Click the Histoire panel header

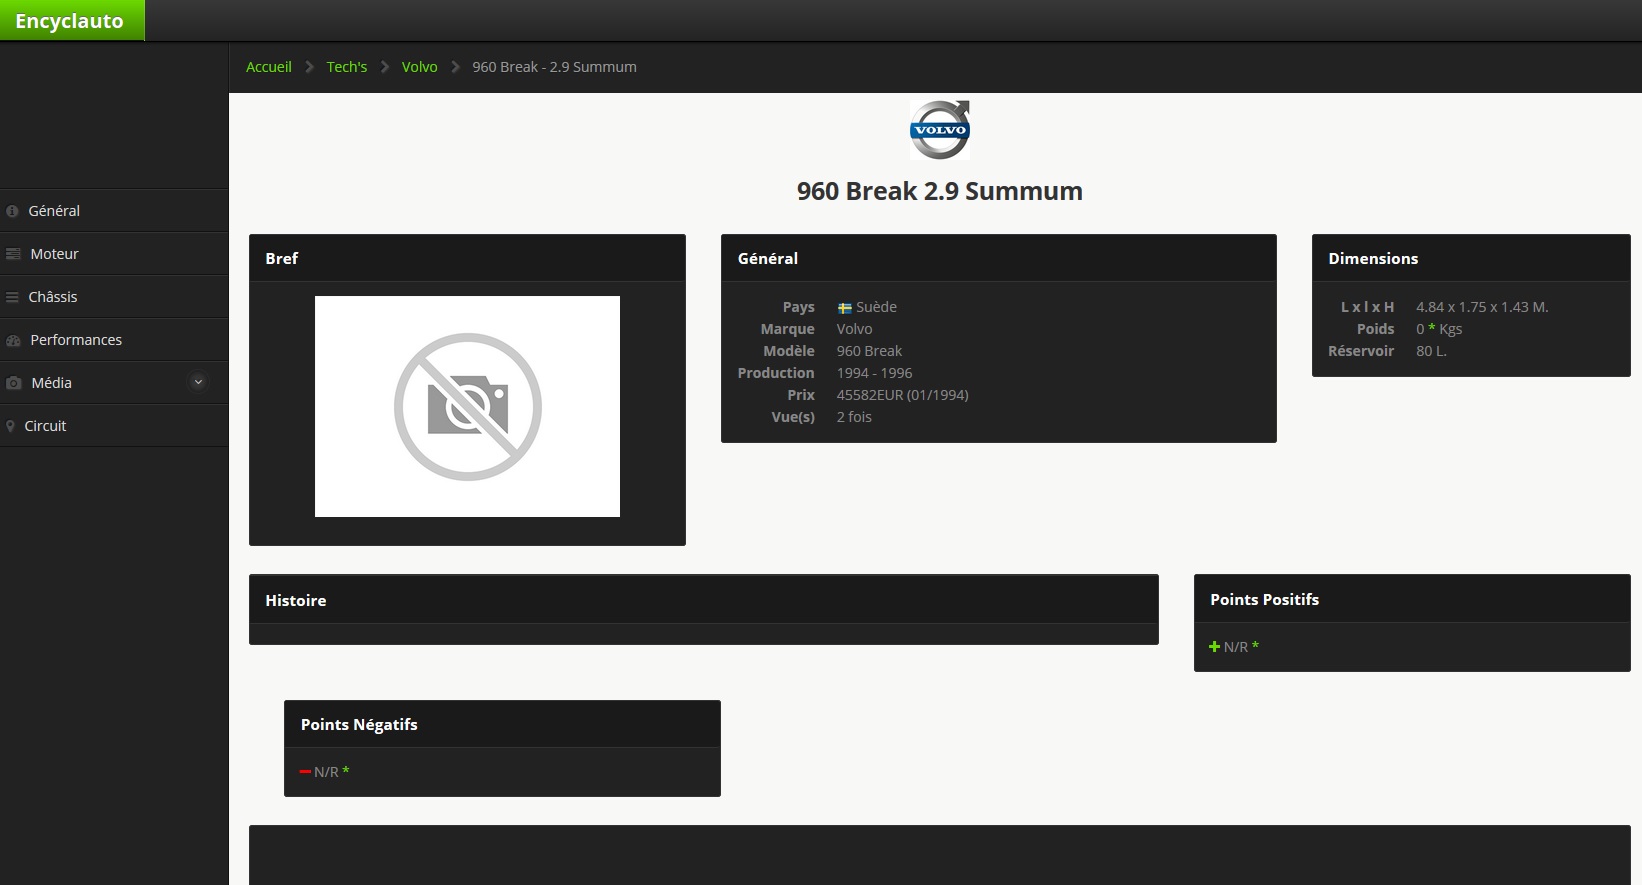pos(704,600)
